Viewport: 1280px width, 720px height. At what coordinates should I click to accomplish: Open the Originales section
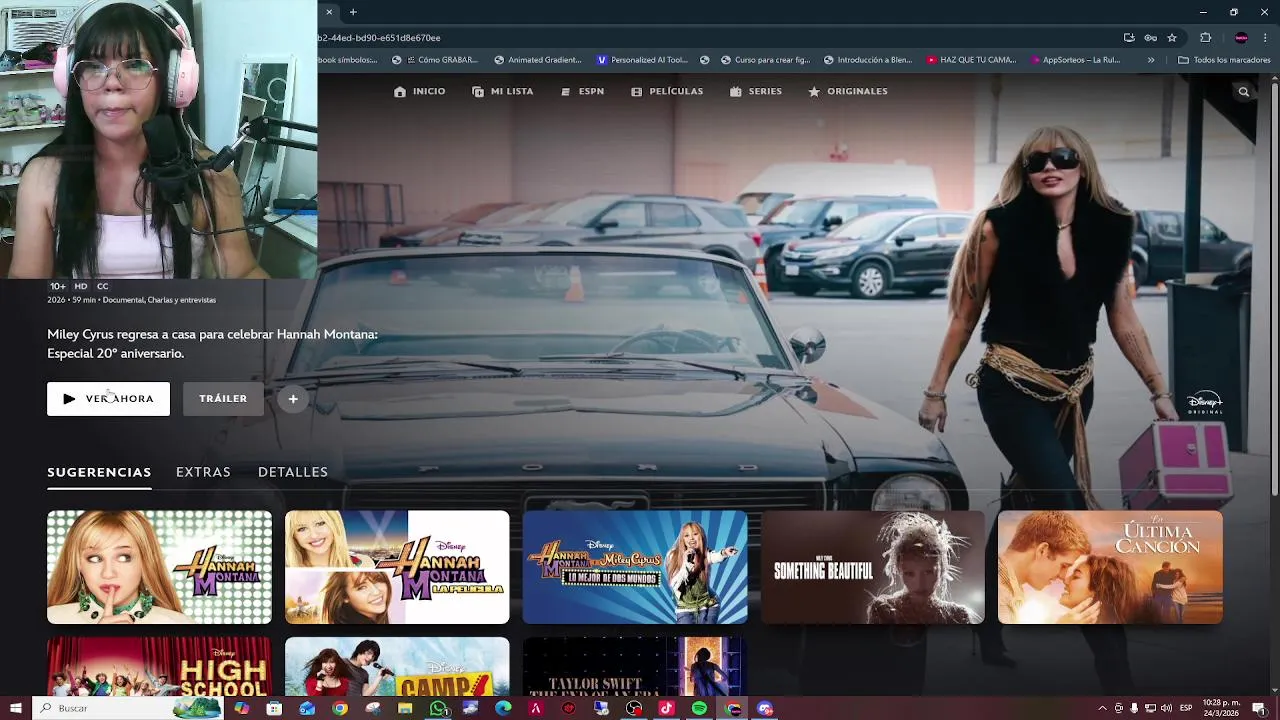tap(848, 91)
